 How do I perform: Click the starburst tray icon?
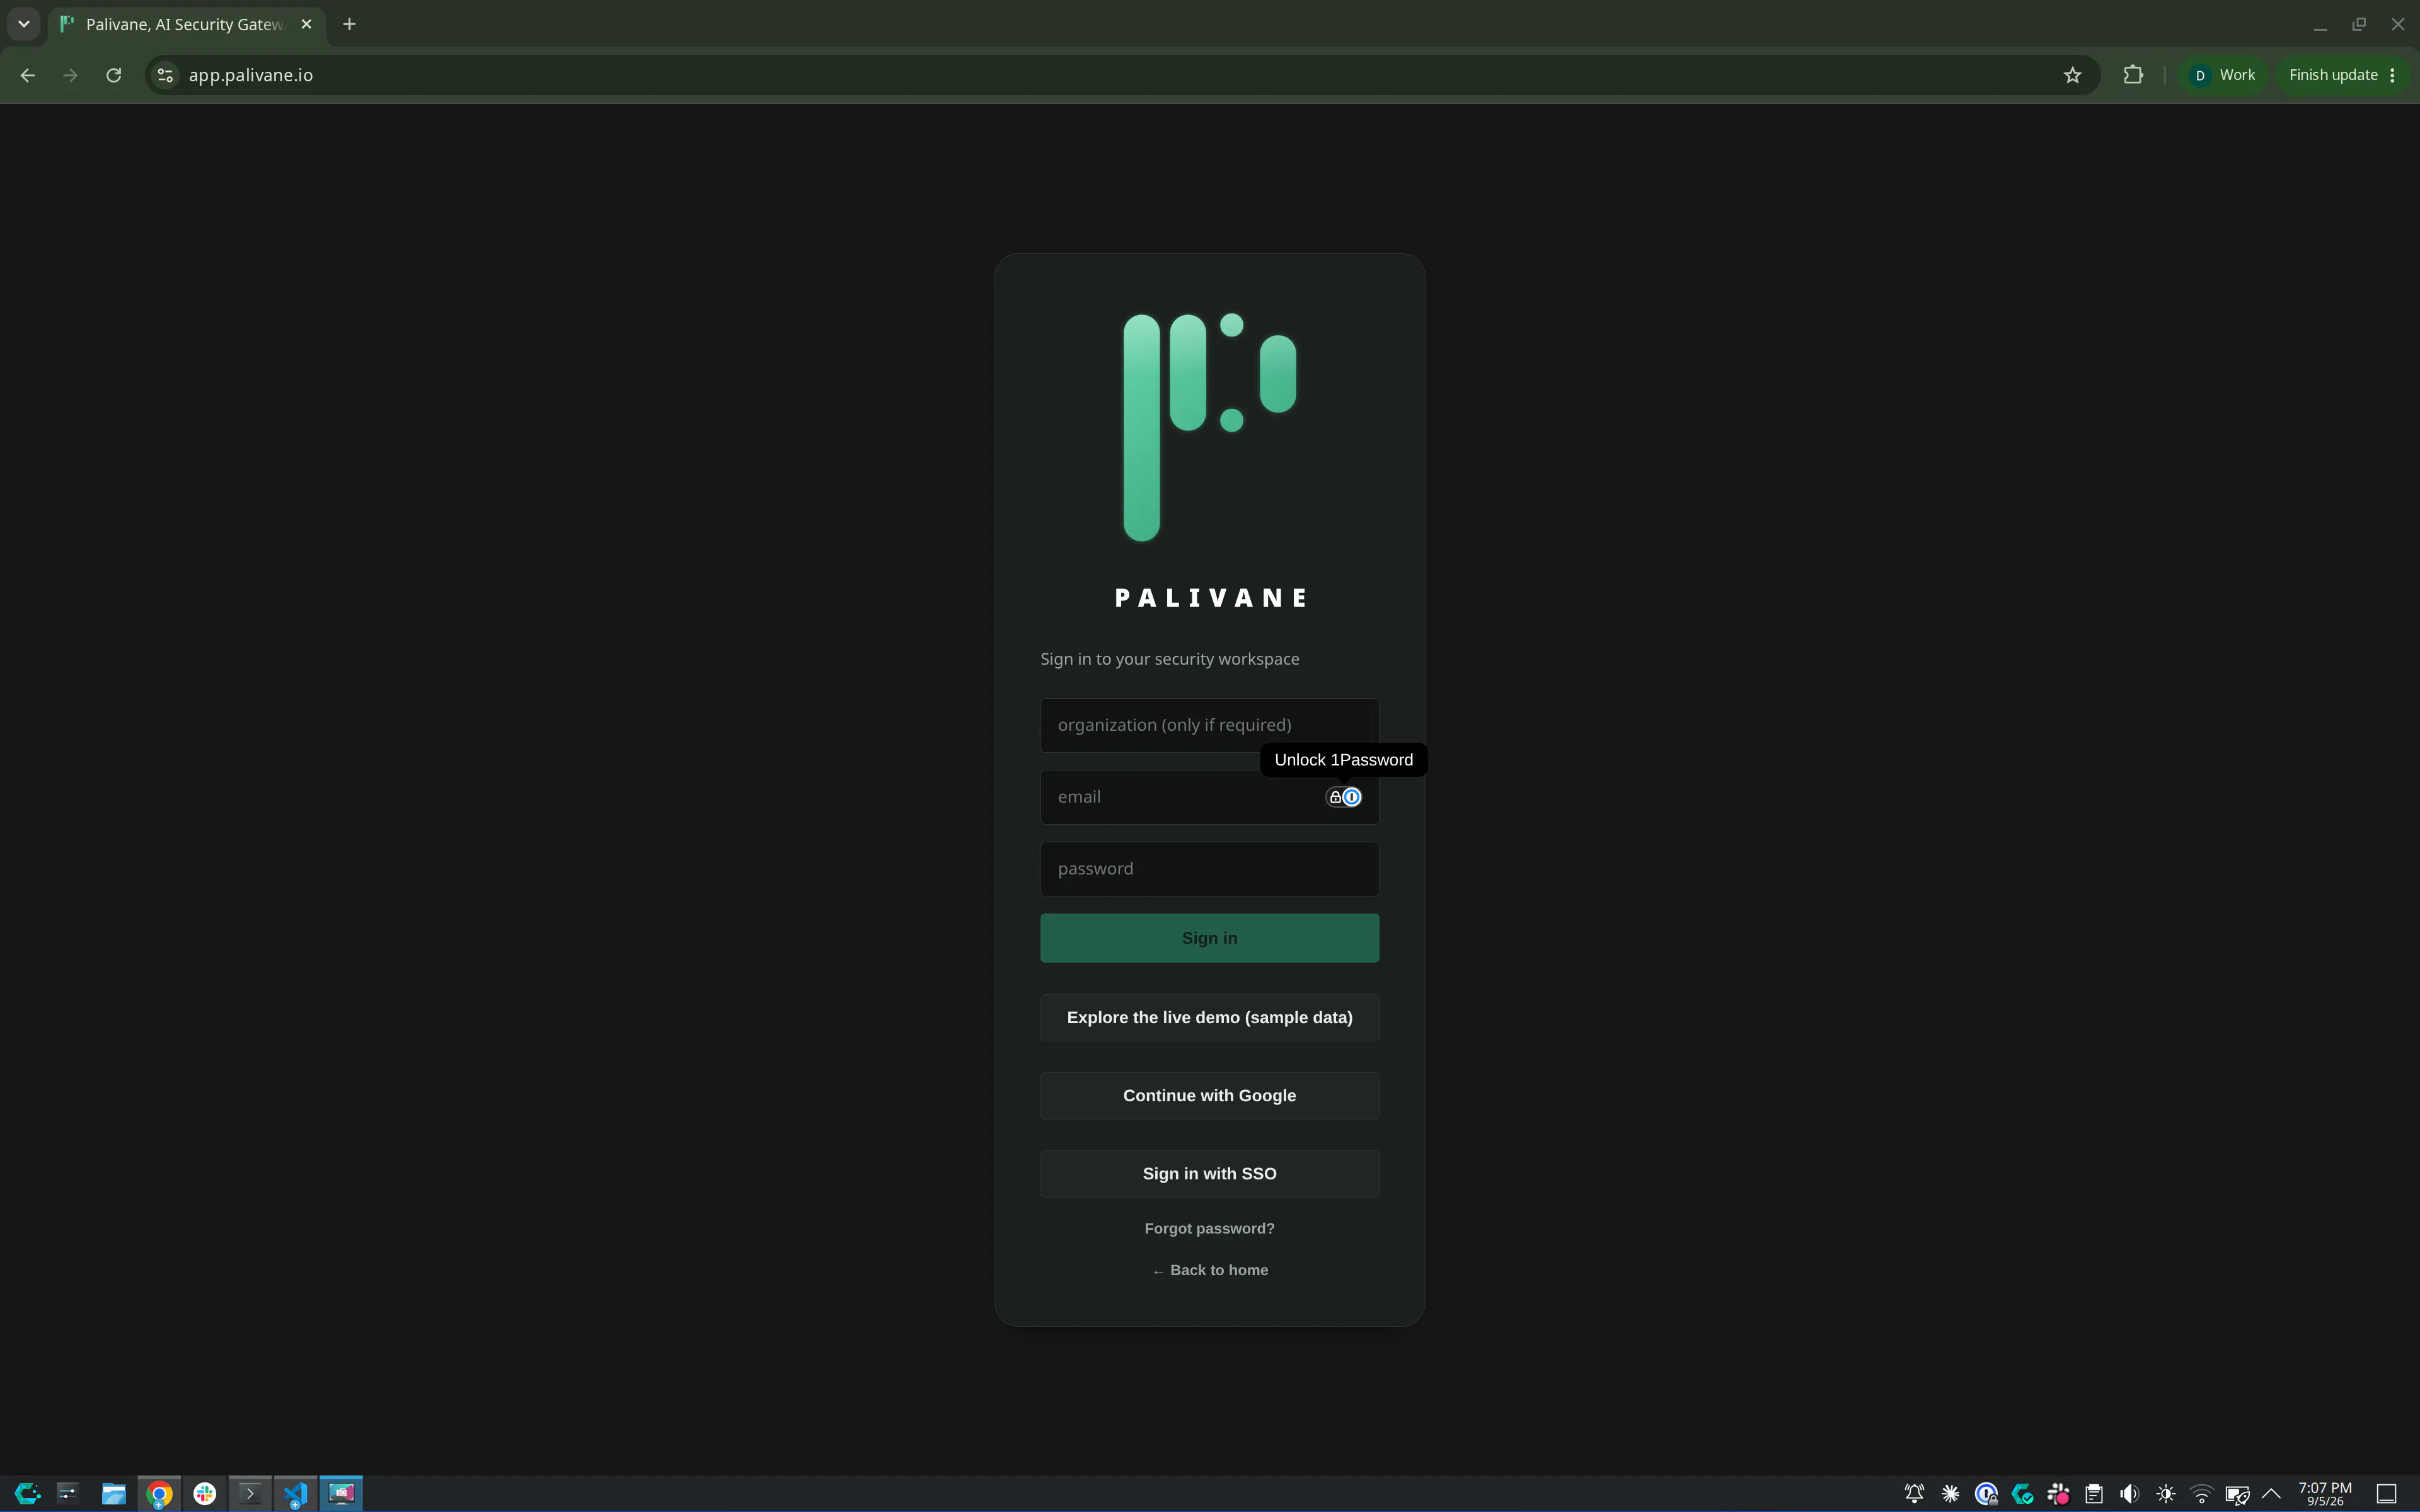(x=1950, y=1493)
